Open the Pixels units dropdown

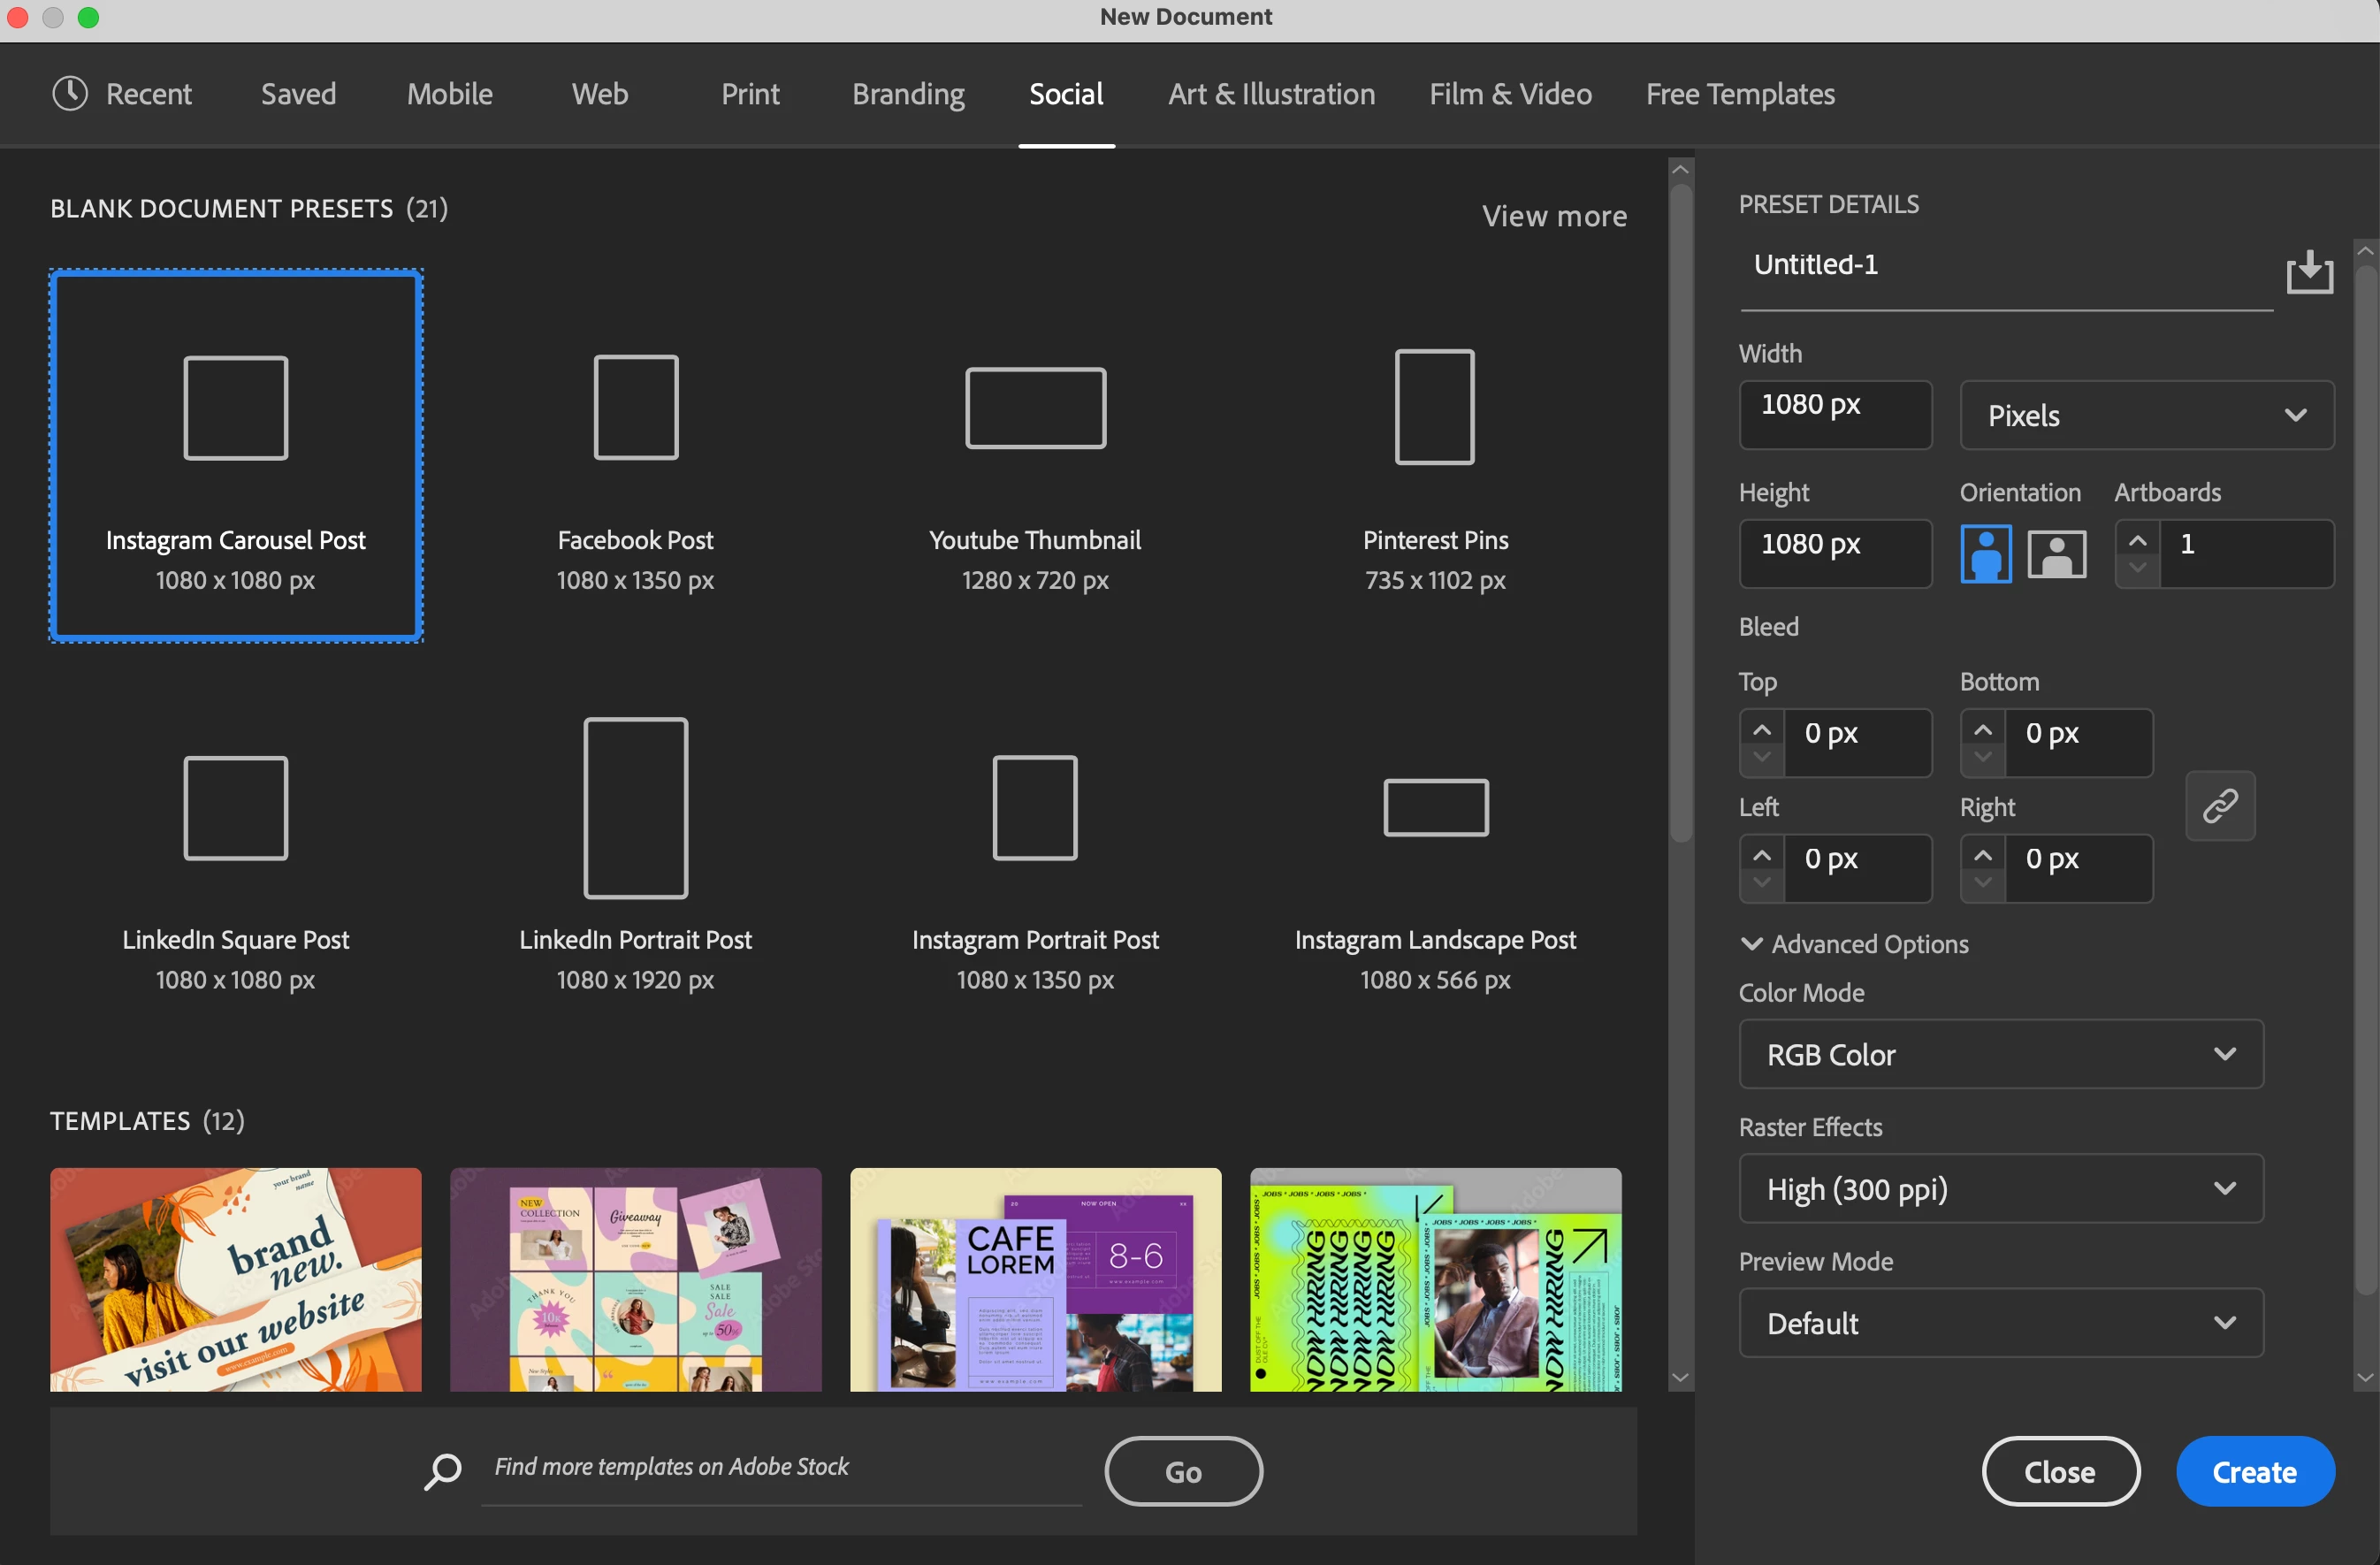pyautogui.click(x=2146, y=415)
